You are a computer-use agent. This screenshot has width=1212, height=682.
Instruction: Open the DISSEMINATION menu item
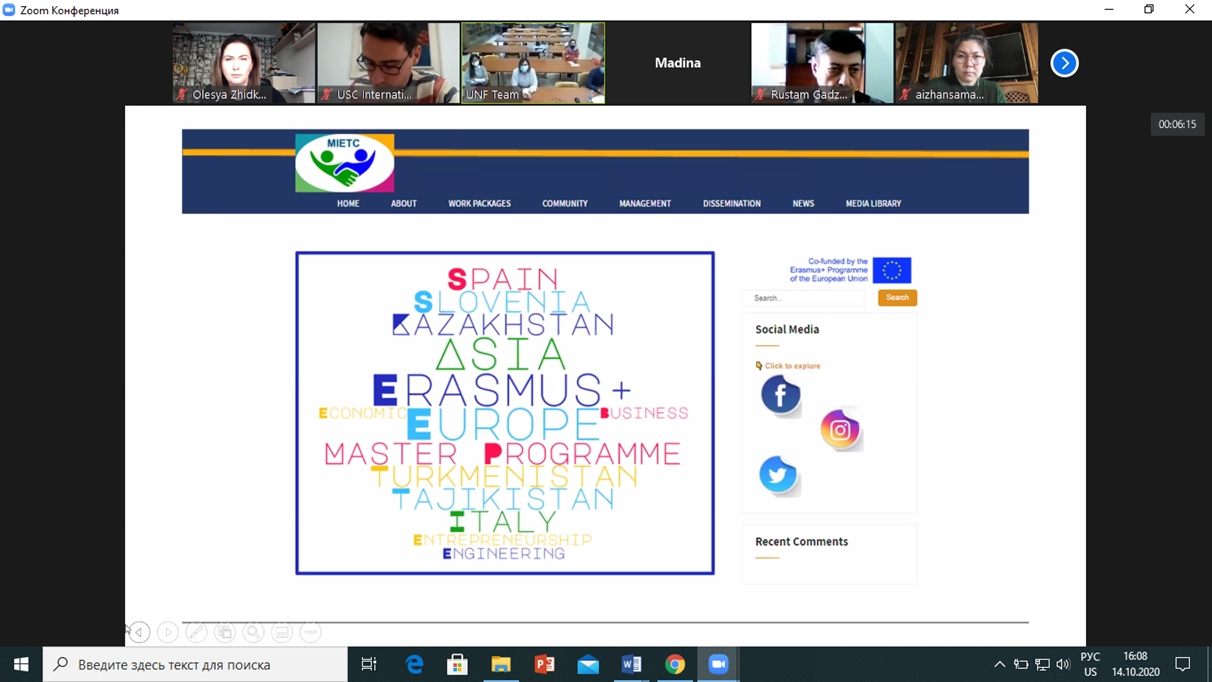(731, 204)
